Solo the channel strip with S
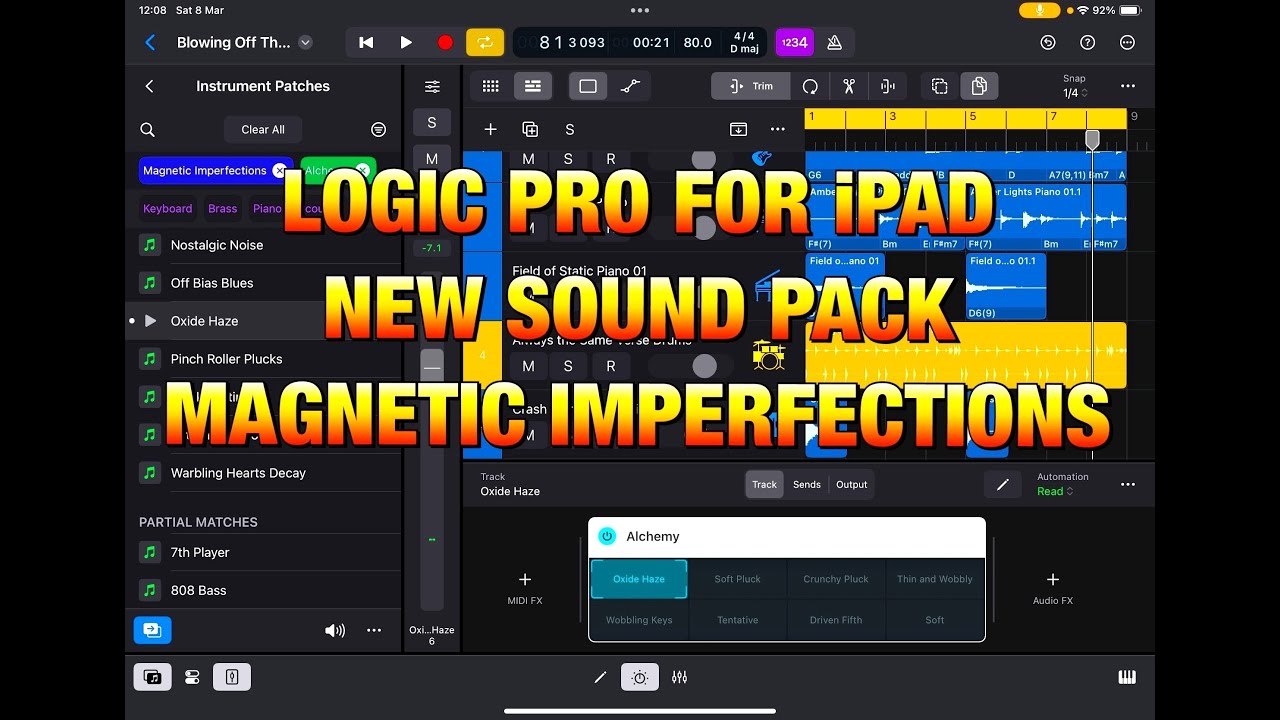This screenshot has width=1280, height=720. tap(432, 123)
